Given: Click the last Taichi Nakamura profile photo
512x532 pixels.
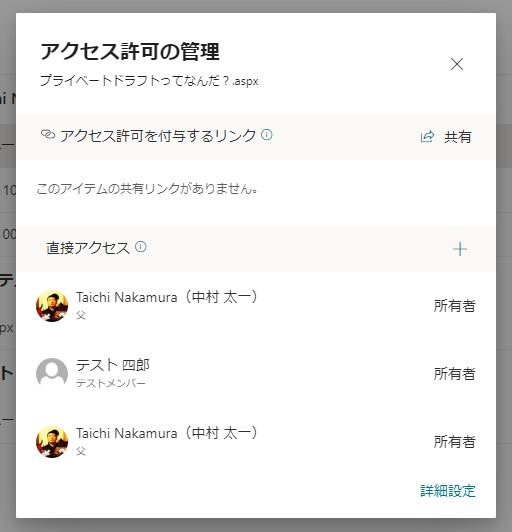Looking at the screenshot, I should tap(52, 442).
